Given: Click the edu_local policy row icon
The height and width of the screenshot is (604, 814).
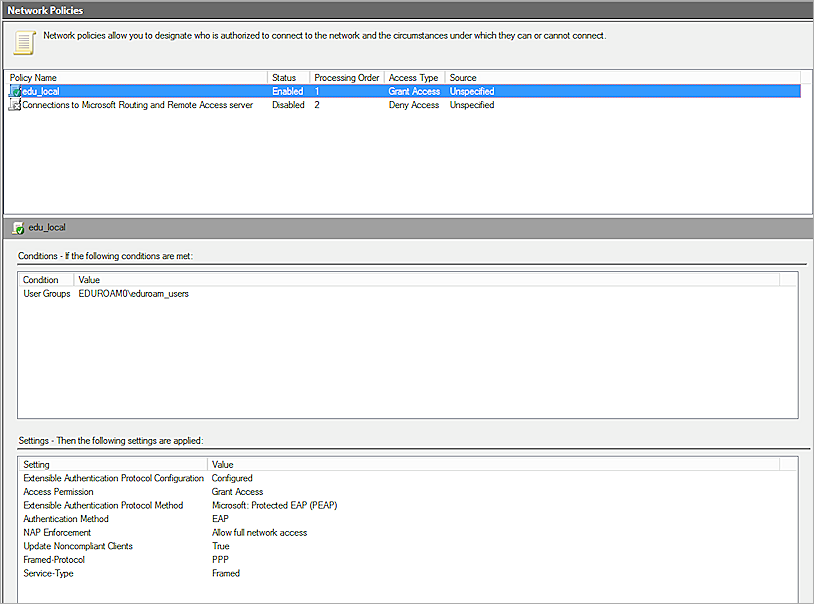Looking at the screenshot, I should [15, 92].
